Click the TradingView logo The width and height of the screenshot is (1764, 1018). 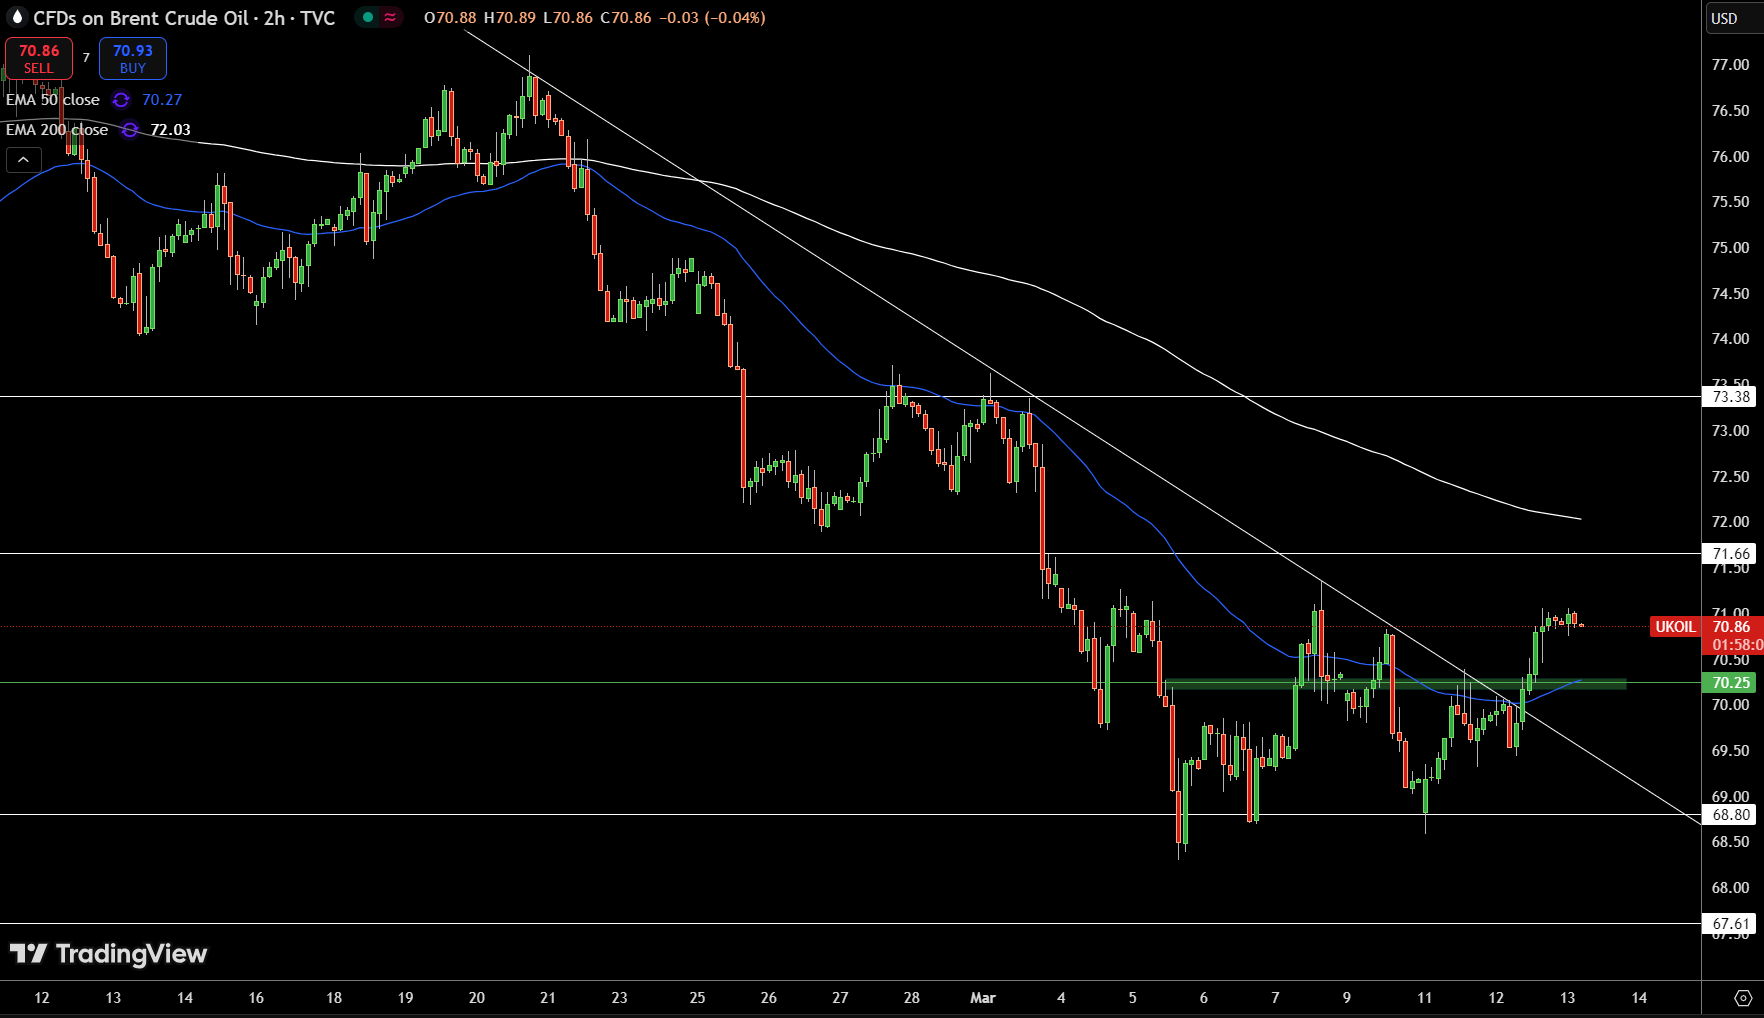click(x=108, y=954)
